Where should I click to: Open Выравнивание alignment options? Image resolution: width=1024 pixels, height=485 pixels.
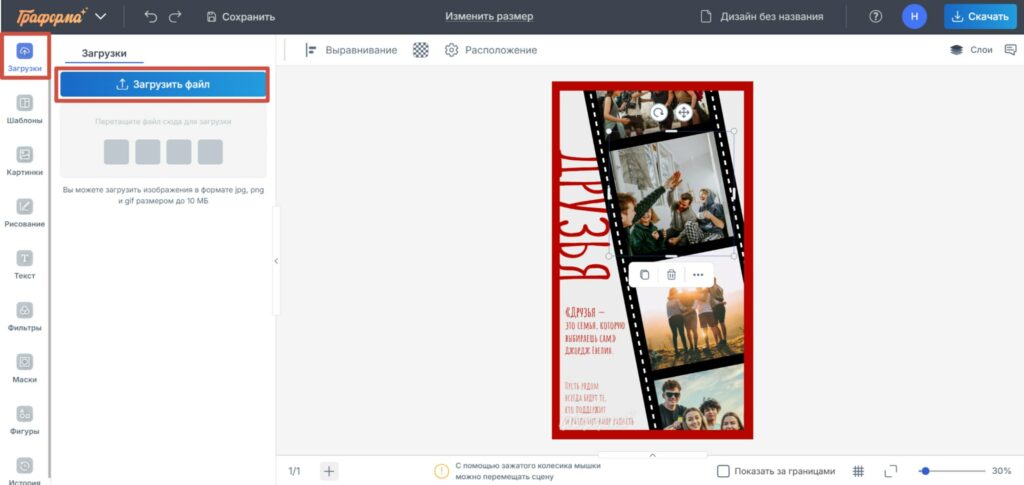coord(351,50)
